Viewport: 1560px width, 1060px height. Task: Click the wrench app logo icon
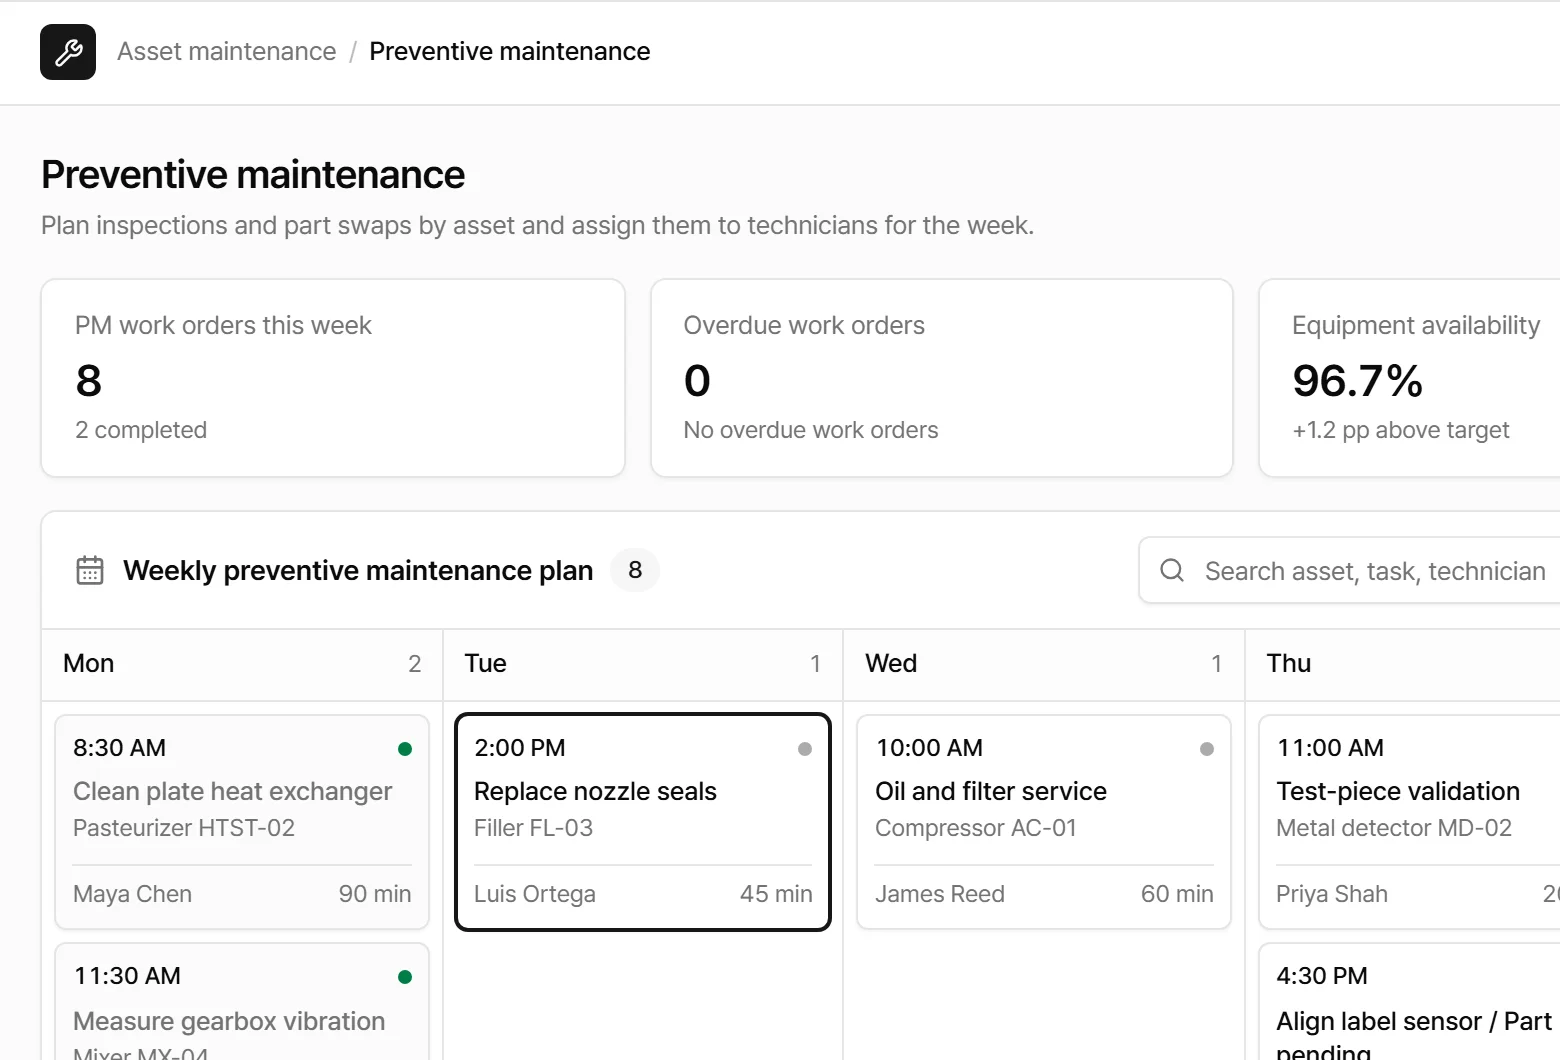tap(68, 52)
